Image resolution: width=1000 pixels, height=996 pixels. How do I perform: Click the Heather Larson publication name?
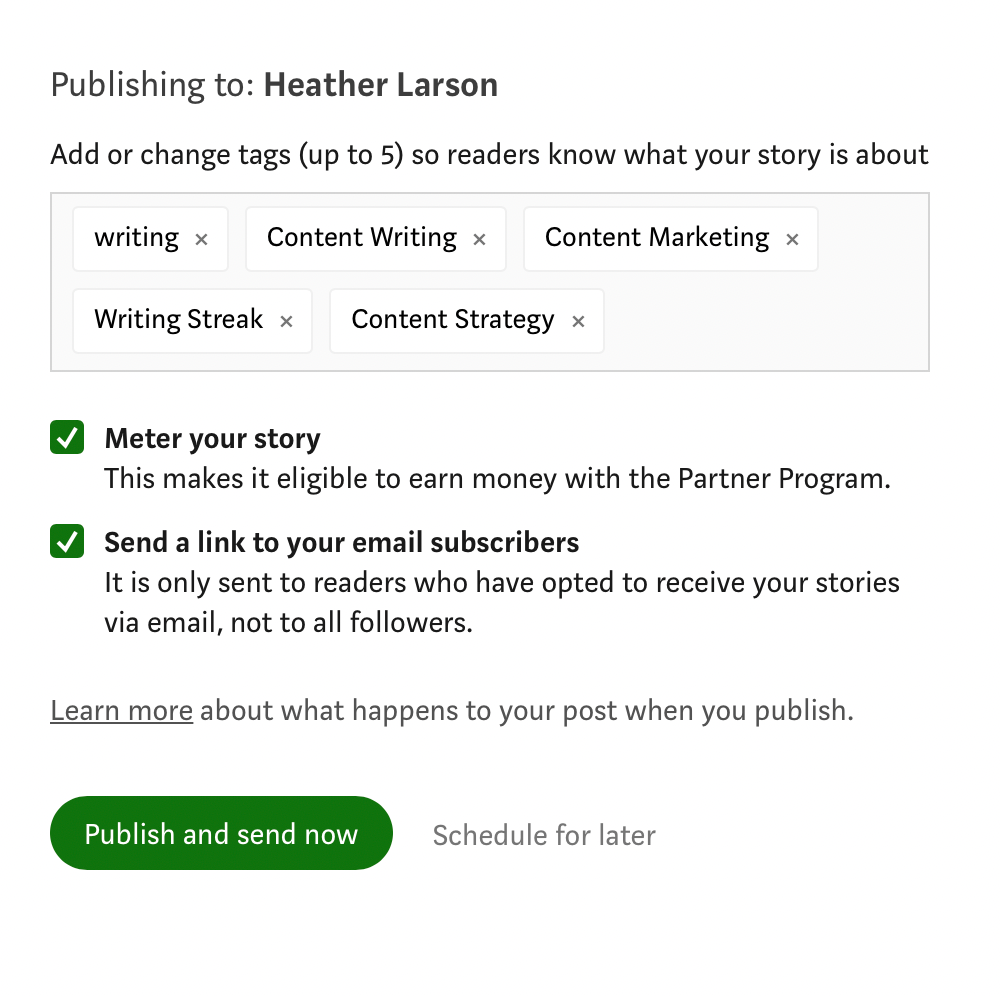(381, 85)
